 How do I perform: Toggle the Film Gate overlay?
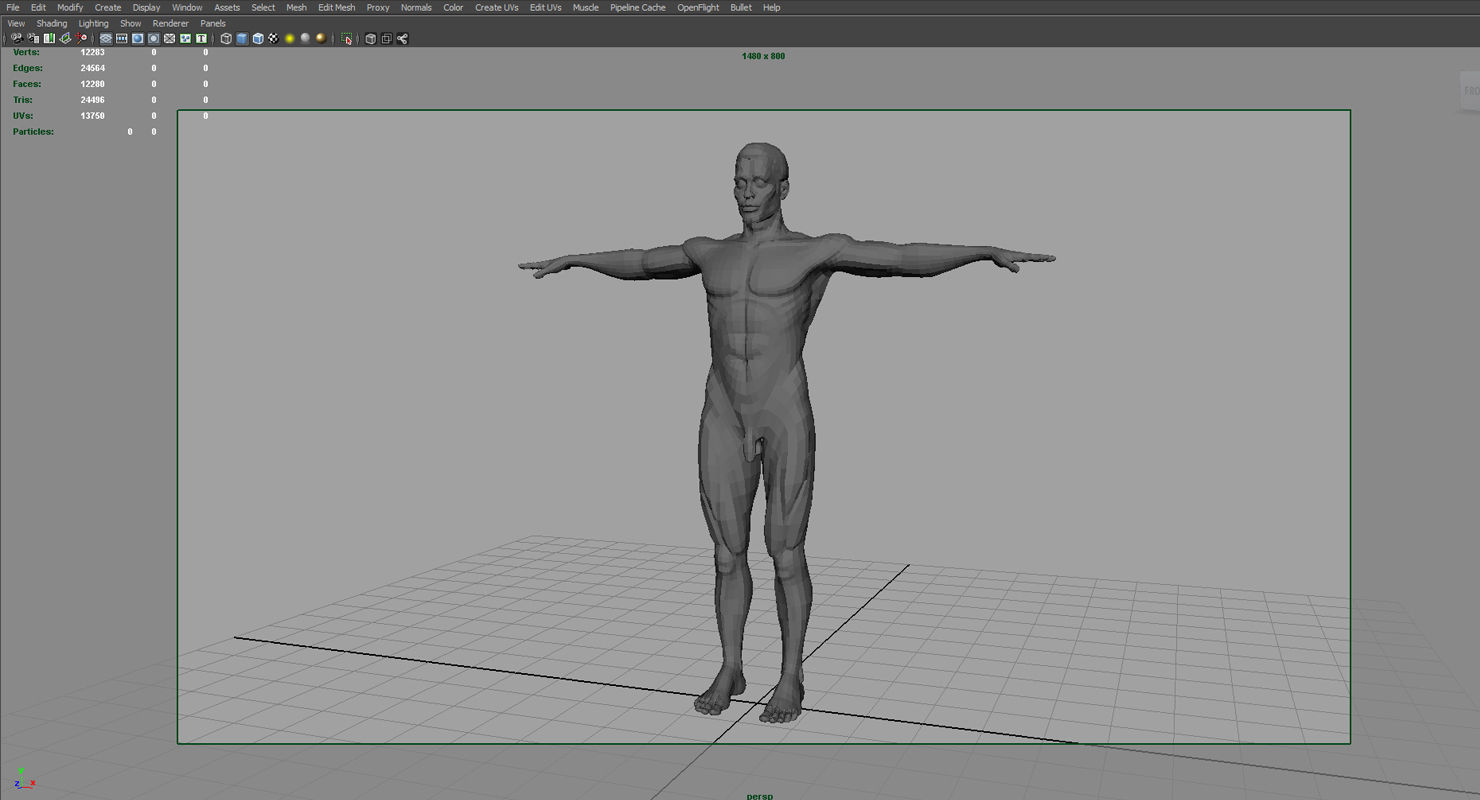[x=121, y=38]
